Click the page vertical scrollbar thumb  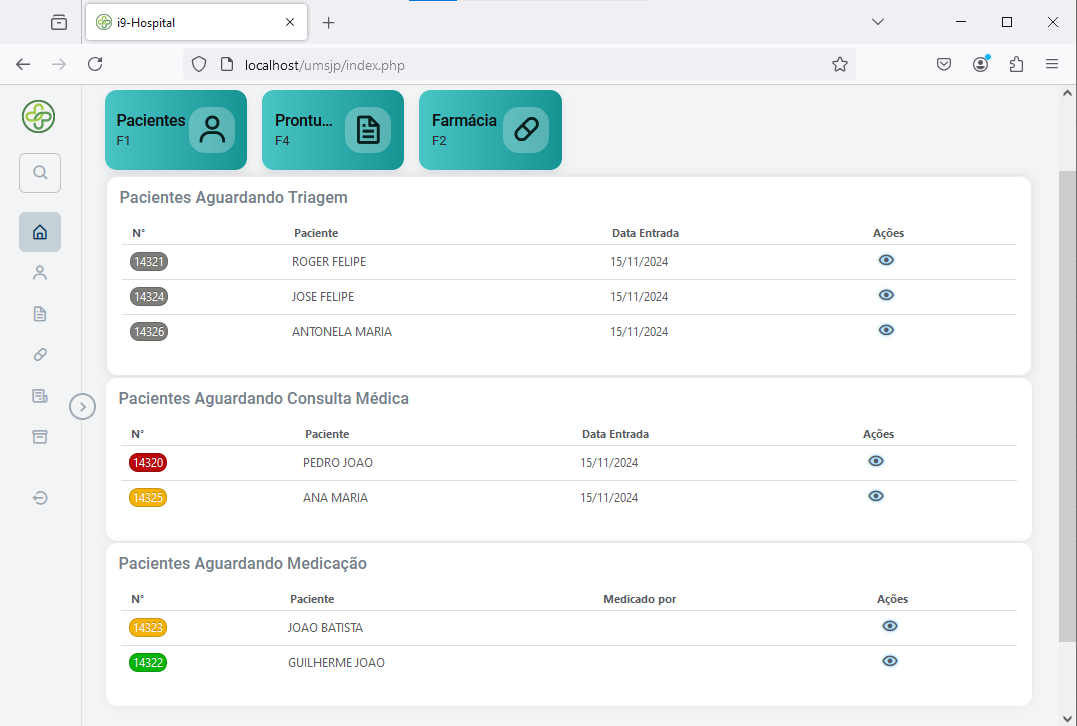point(1067,407)
